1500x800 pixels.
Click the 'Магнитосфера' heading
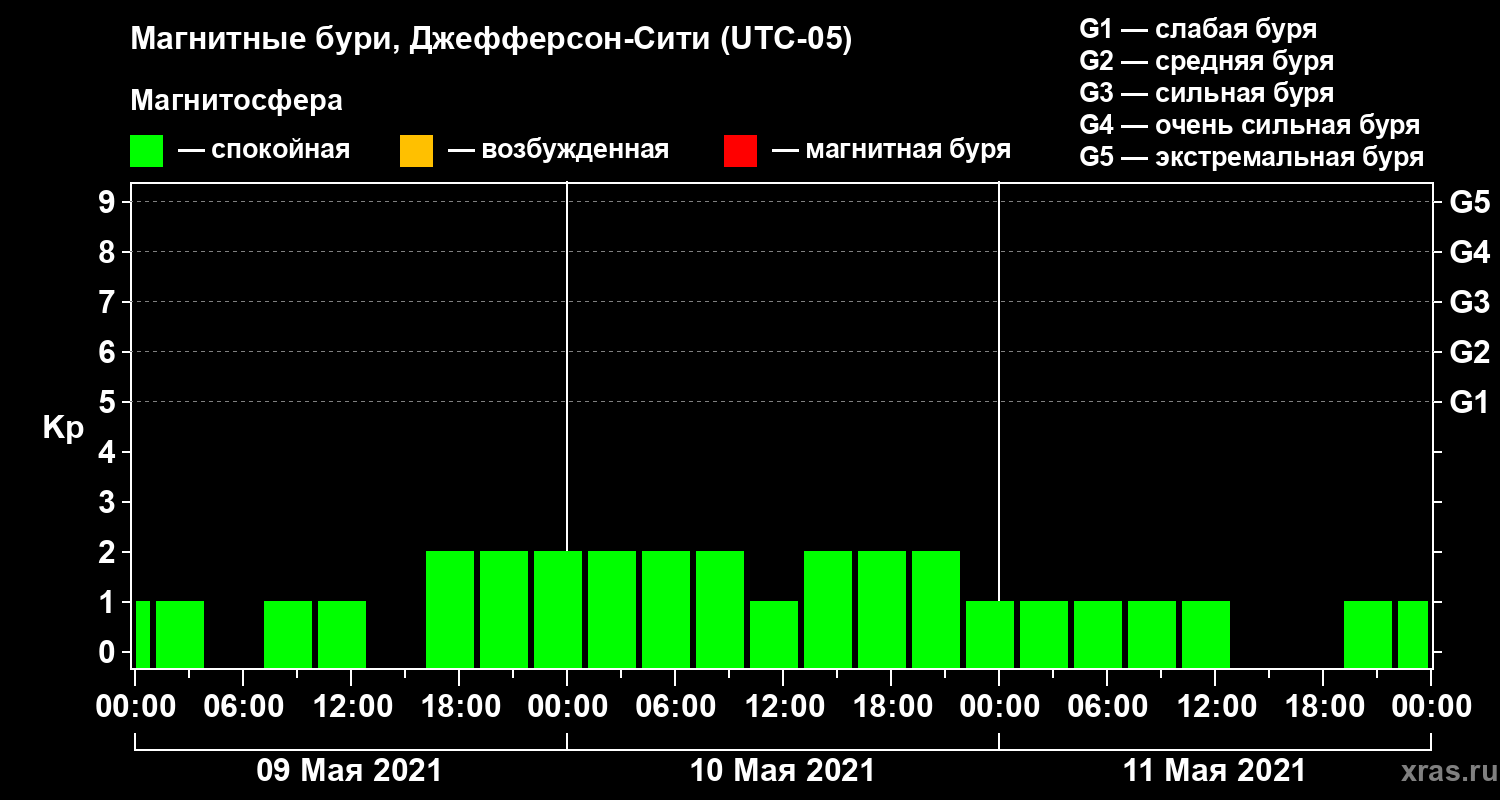pos(236,101)
